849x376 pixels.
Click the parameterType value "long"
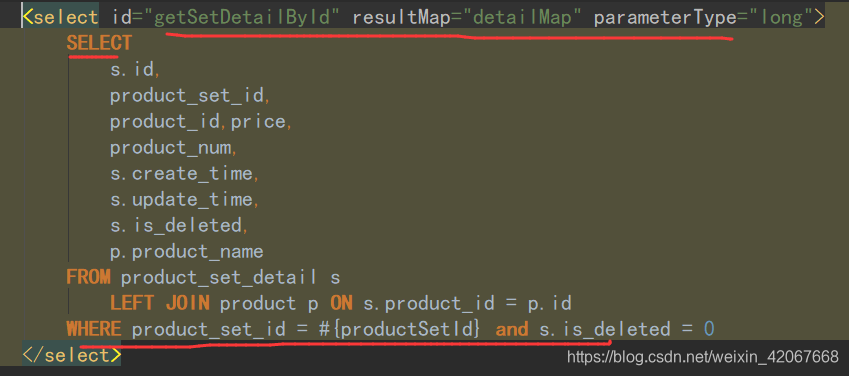(x=782, y=17)
